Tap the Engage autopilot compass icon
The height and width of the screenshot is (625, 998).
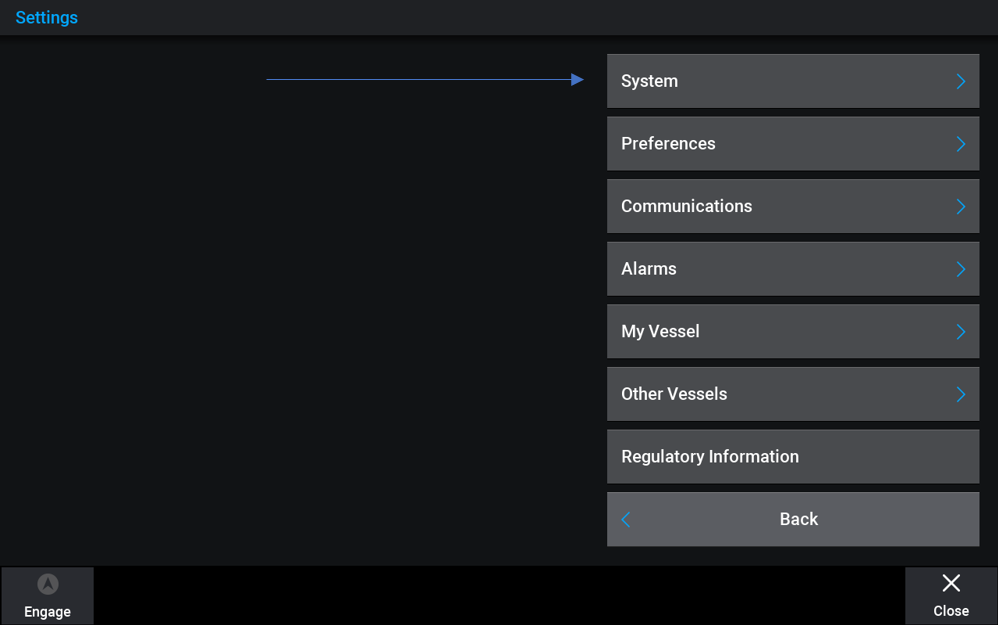point(48,584)
